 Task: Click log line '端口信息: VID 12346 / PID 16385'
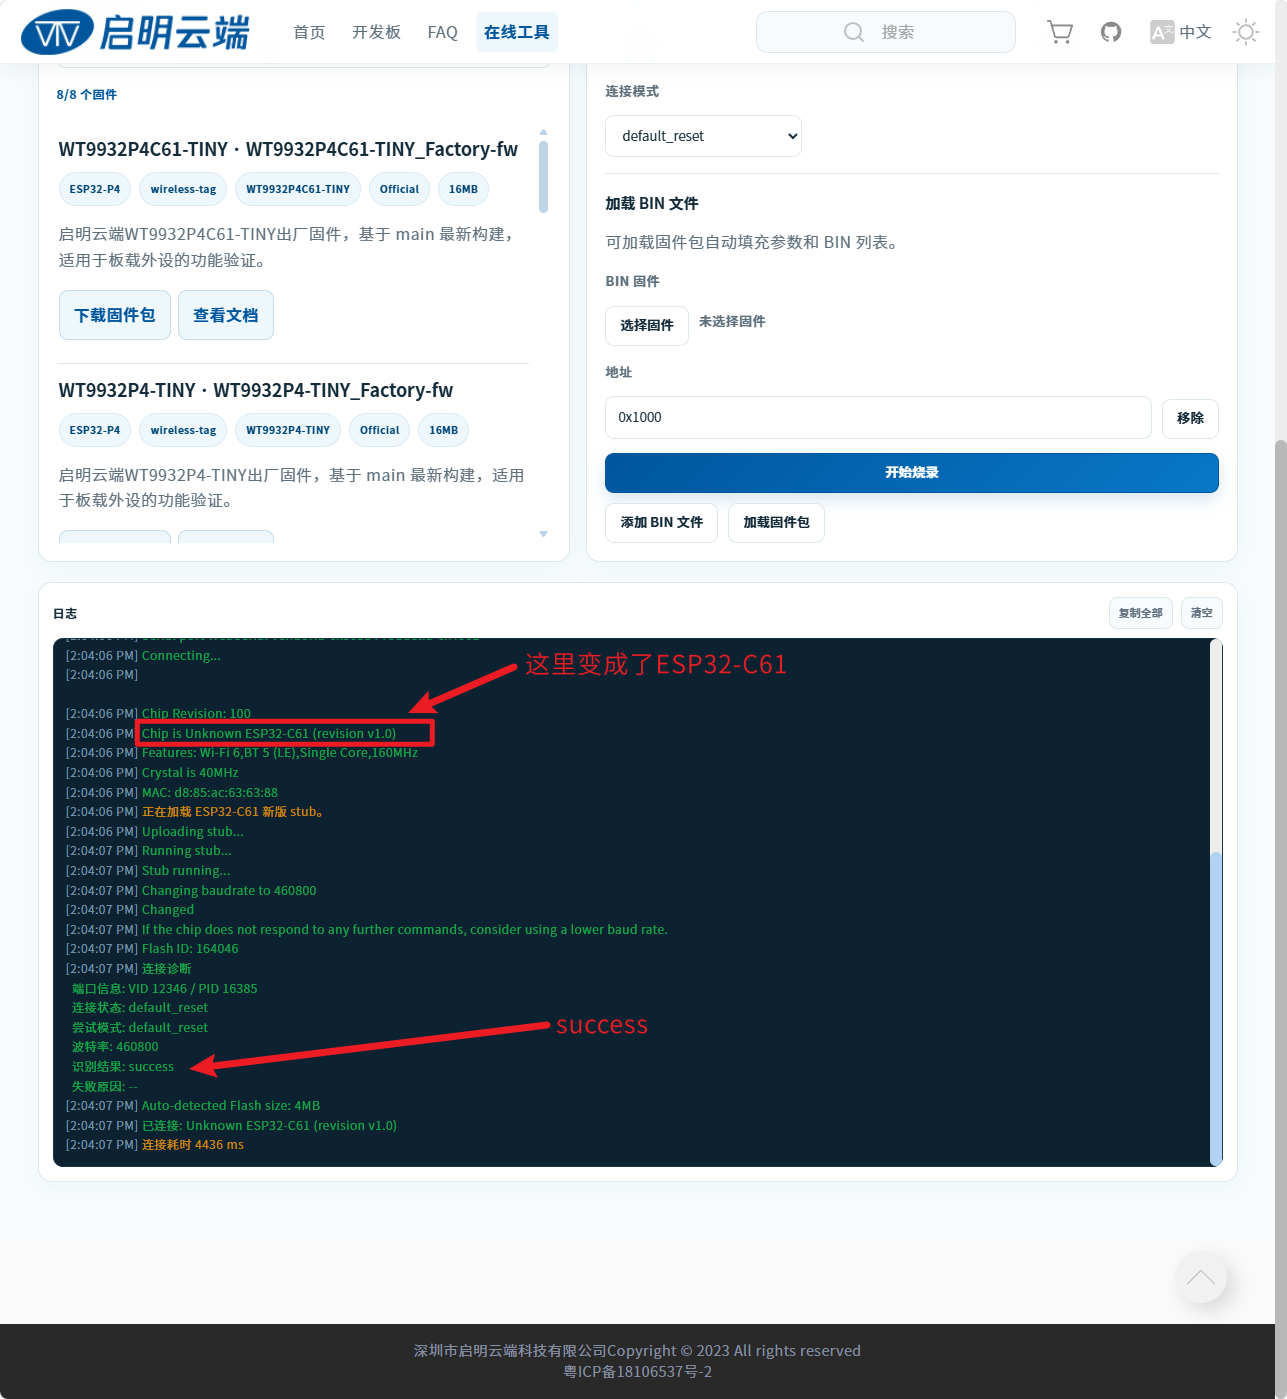pyautogui.click(x=165, y=988)
